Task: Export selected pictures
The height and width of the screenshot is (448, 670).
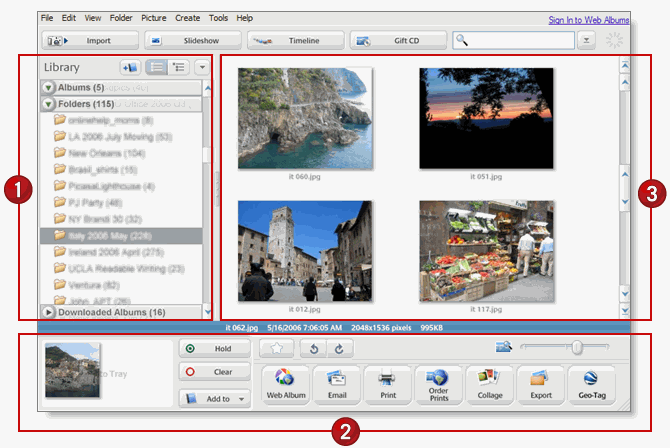Action: [541, 384]
